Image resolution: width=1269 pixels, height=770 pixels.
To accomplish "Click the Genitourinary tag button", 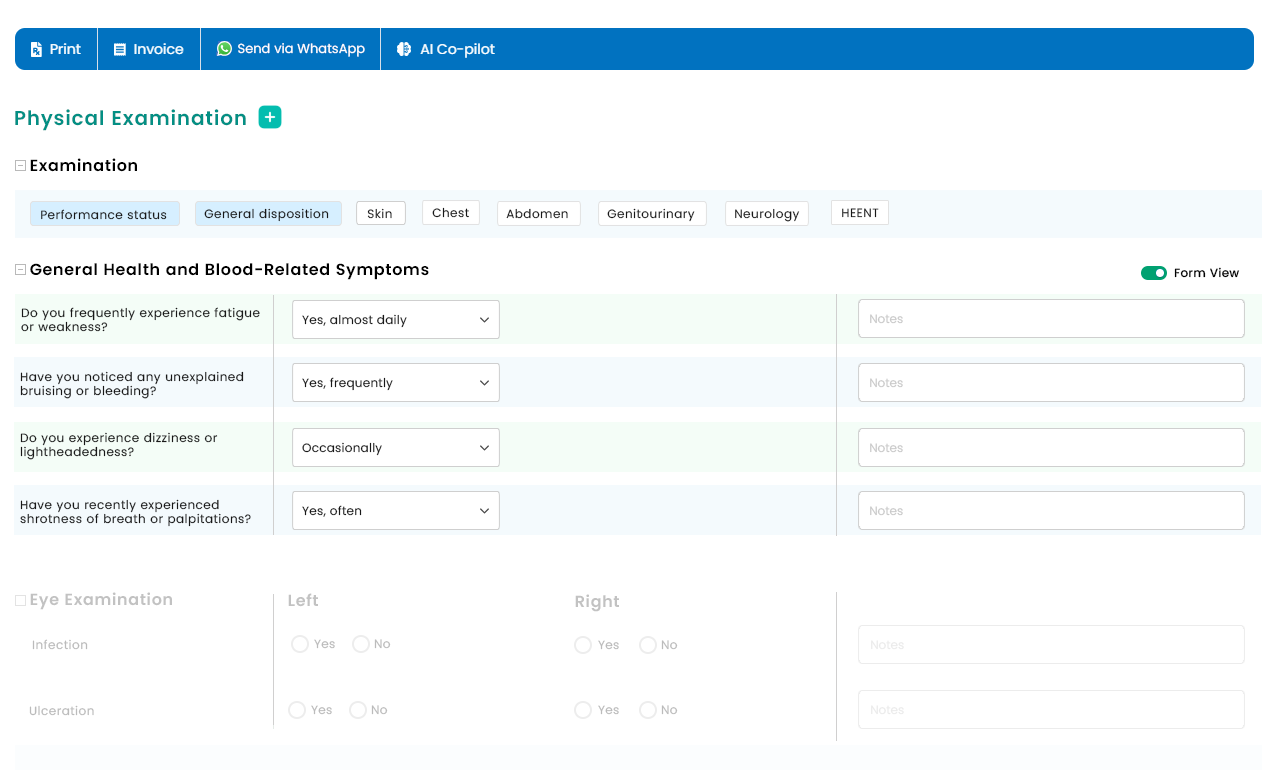I will coord(651,214).
